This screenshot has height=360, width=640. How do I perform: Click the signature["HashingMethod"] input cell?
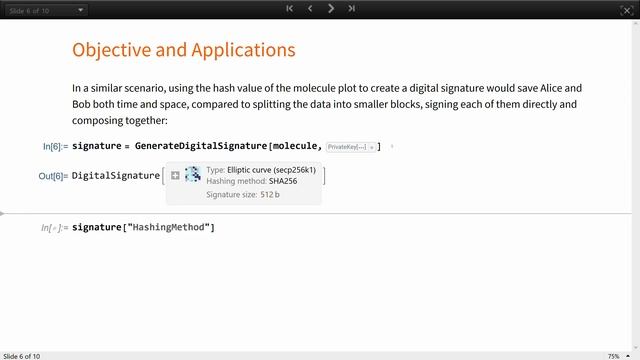(x=143, y=227)
